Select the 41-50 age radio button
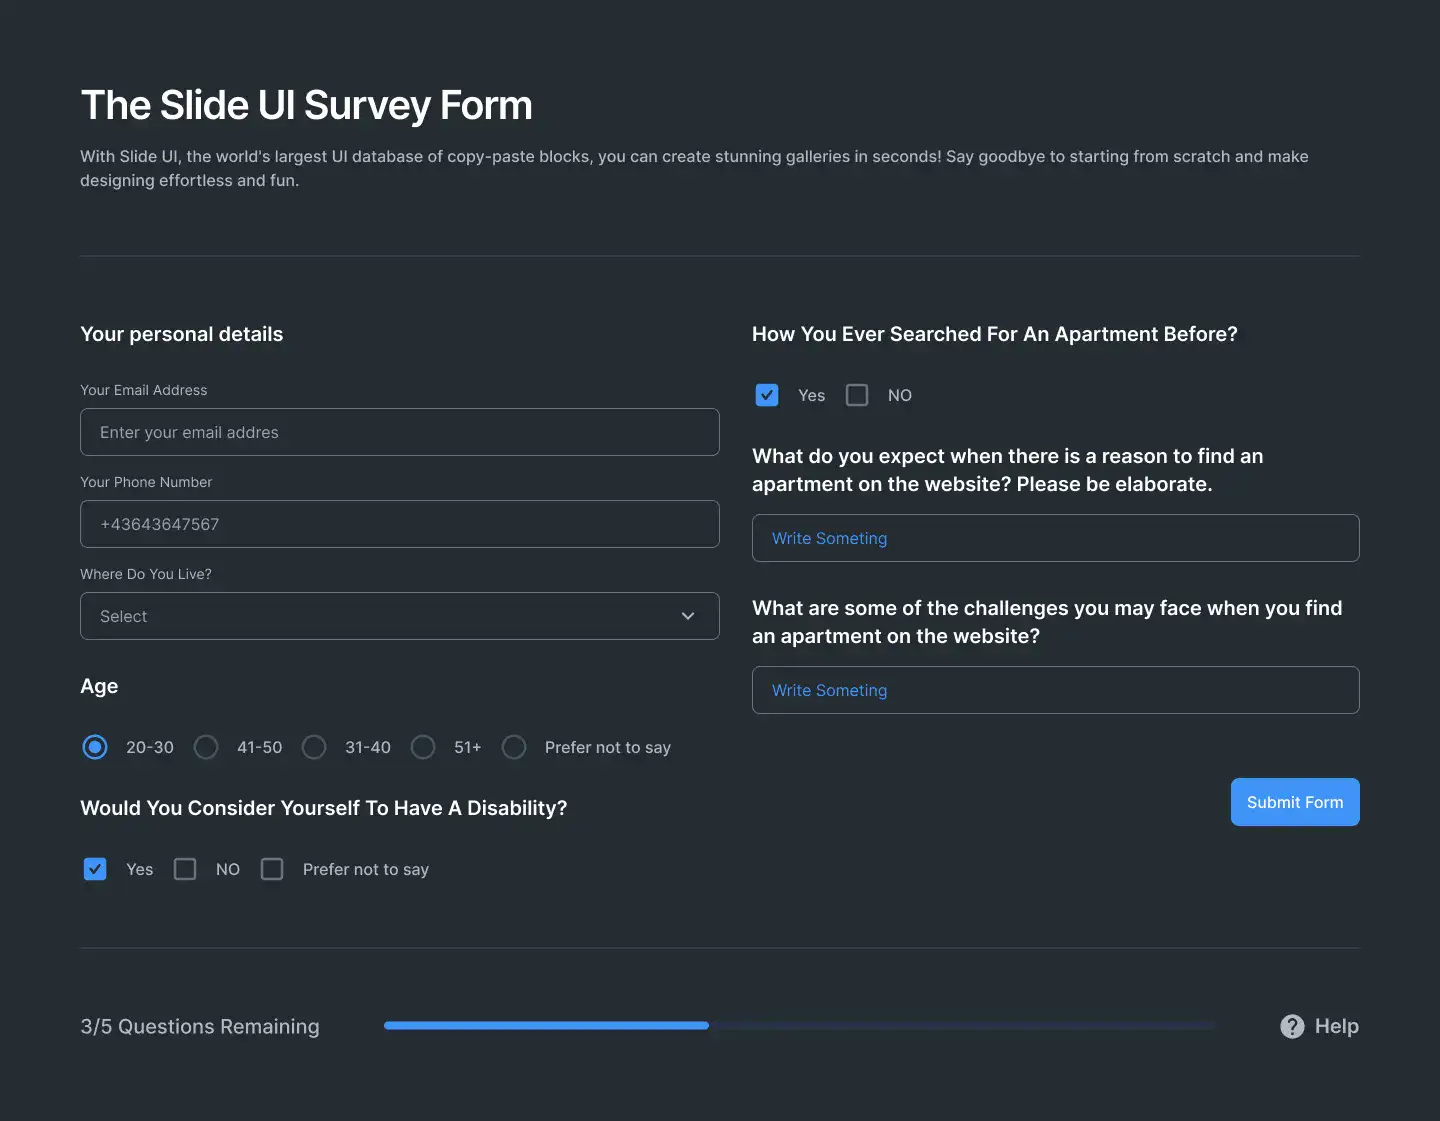This screenshot has width=1440, height=1121. pos(206,747)
